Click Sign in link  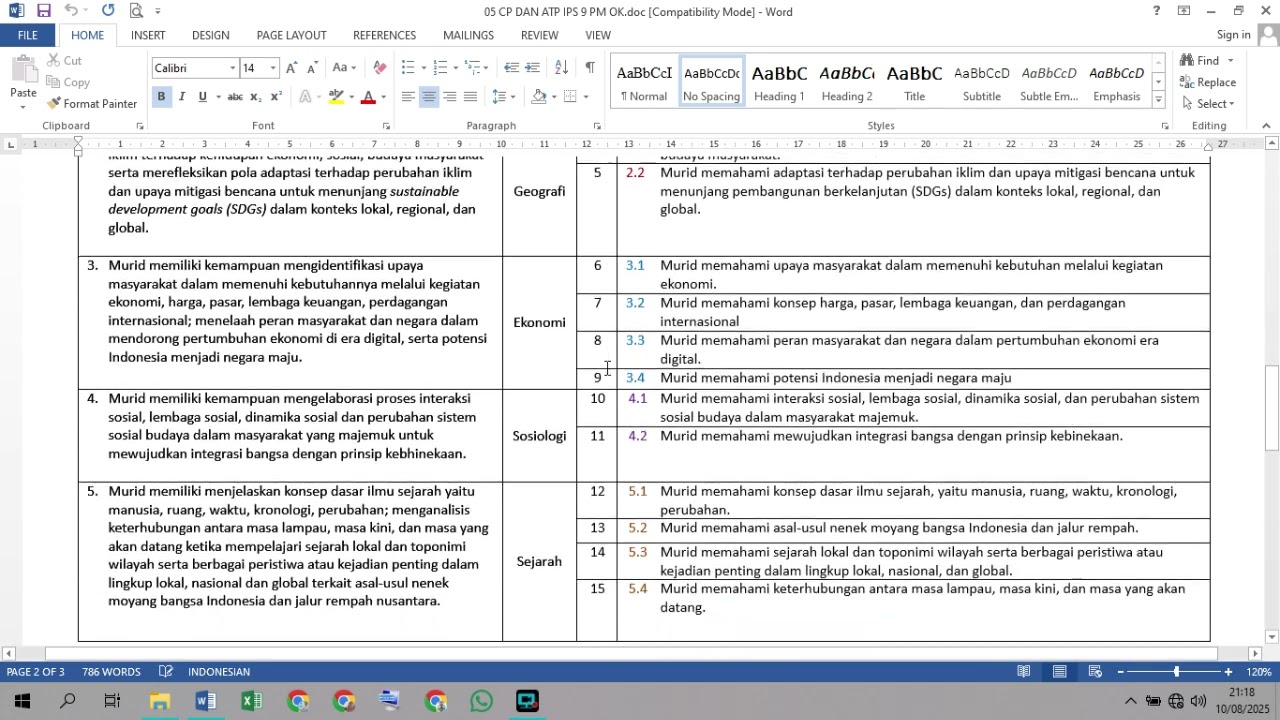tap(1233, 35)
